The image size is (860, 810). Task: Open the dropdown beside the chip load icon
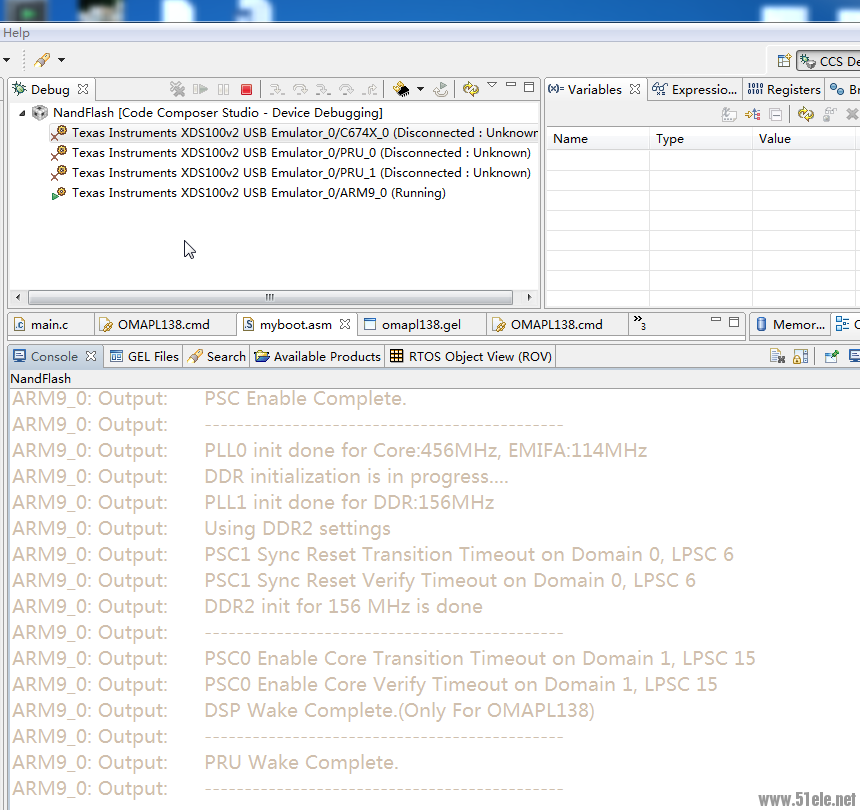point(420,90)
